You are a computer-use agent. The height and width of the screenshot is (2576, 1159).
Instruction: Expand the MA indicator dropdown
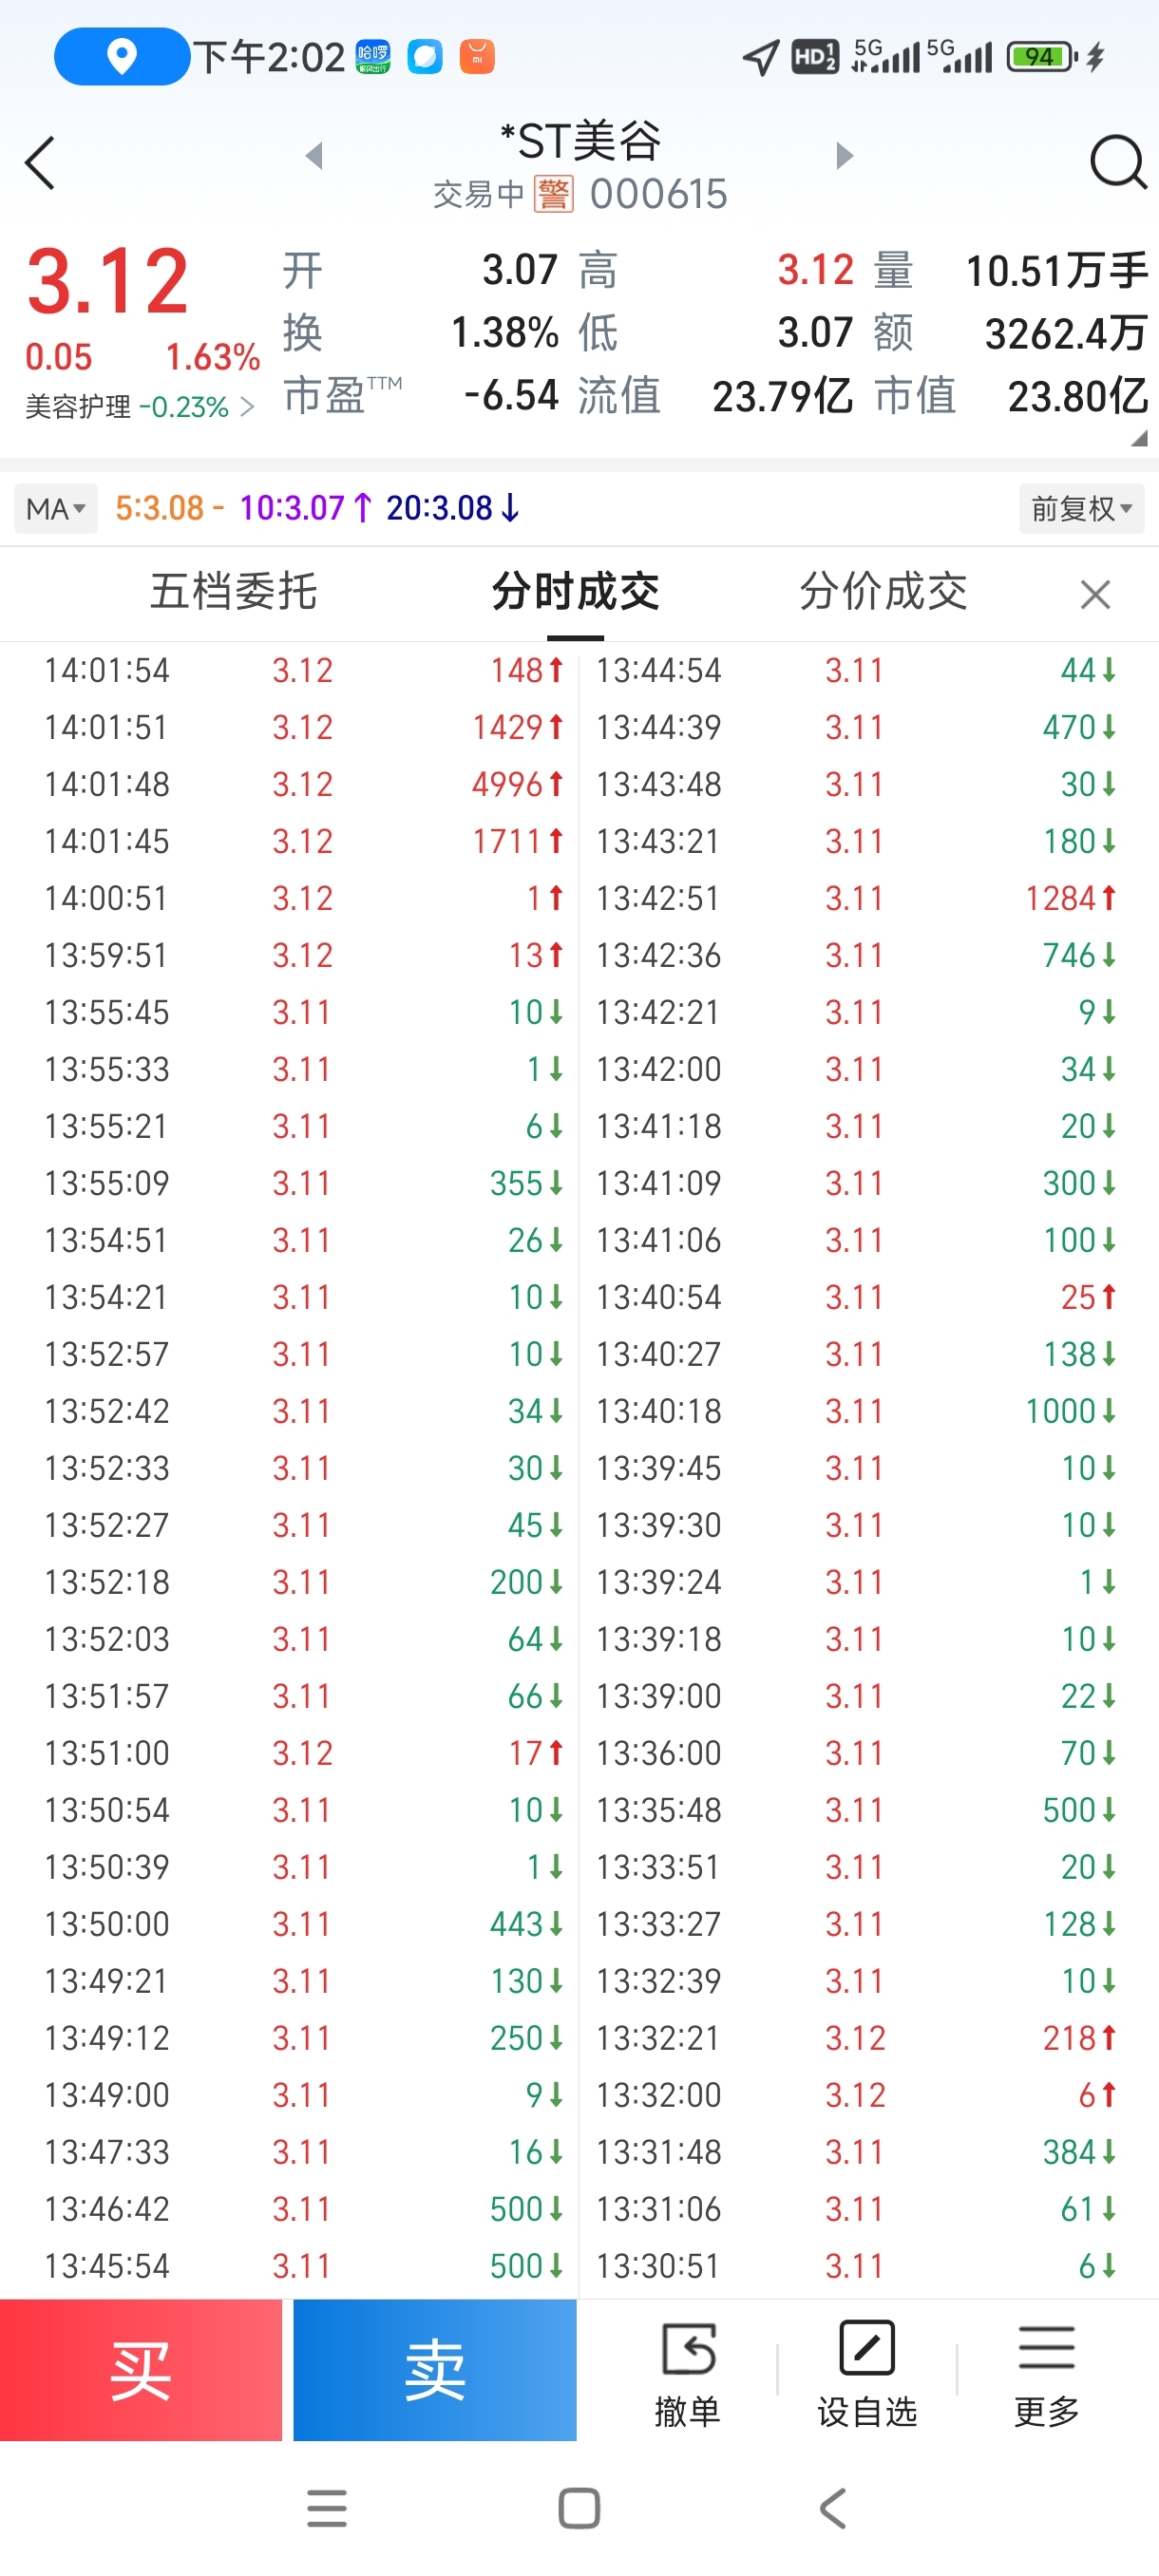tap(56, 509)
